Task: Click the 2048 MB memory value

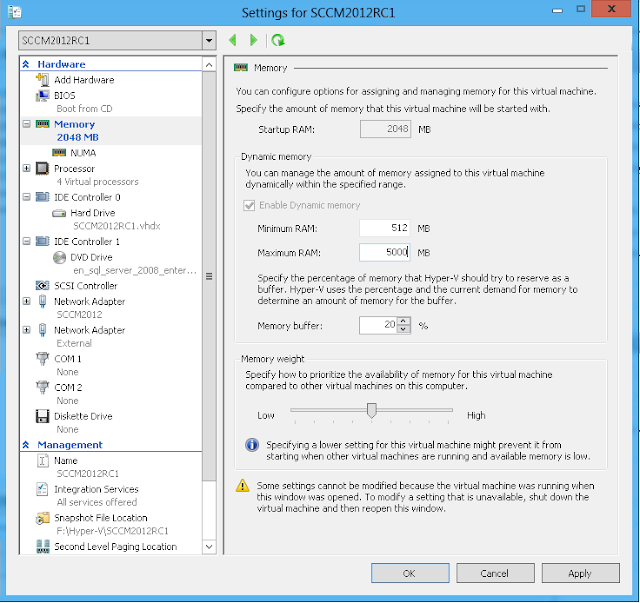Action: [78, 137]
